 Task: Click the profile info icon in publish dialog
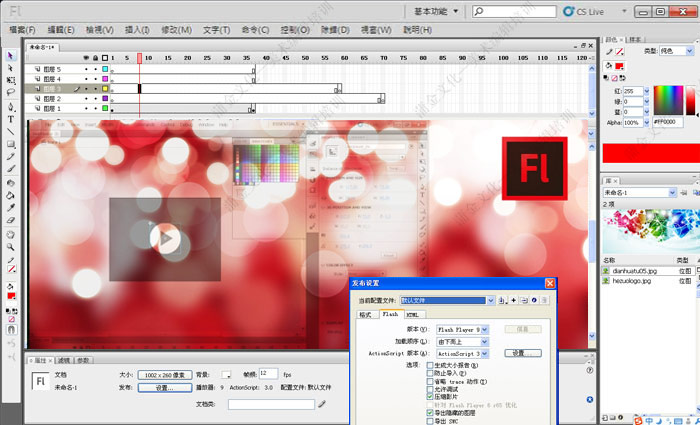tap(534, 300)
